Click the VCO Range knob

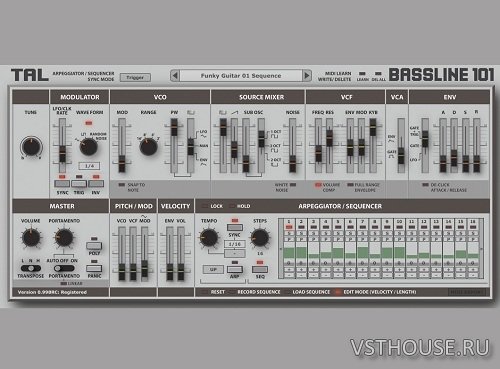tap(148, 147)
